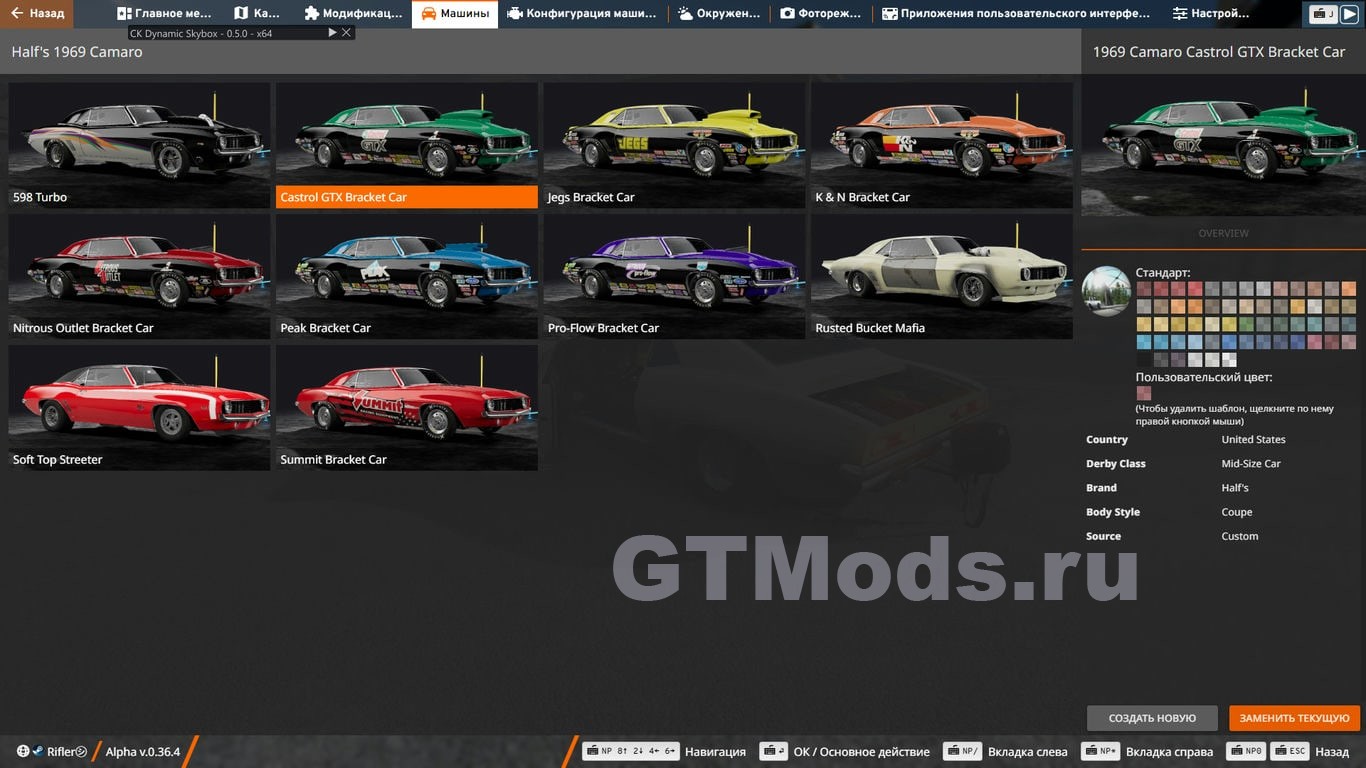Click the large Castrol GTX preview image
This screenshot has height=768, width=1366.
coord(1223,145)
